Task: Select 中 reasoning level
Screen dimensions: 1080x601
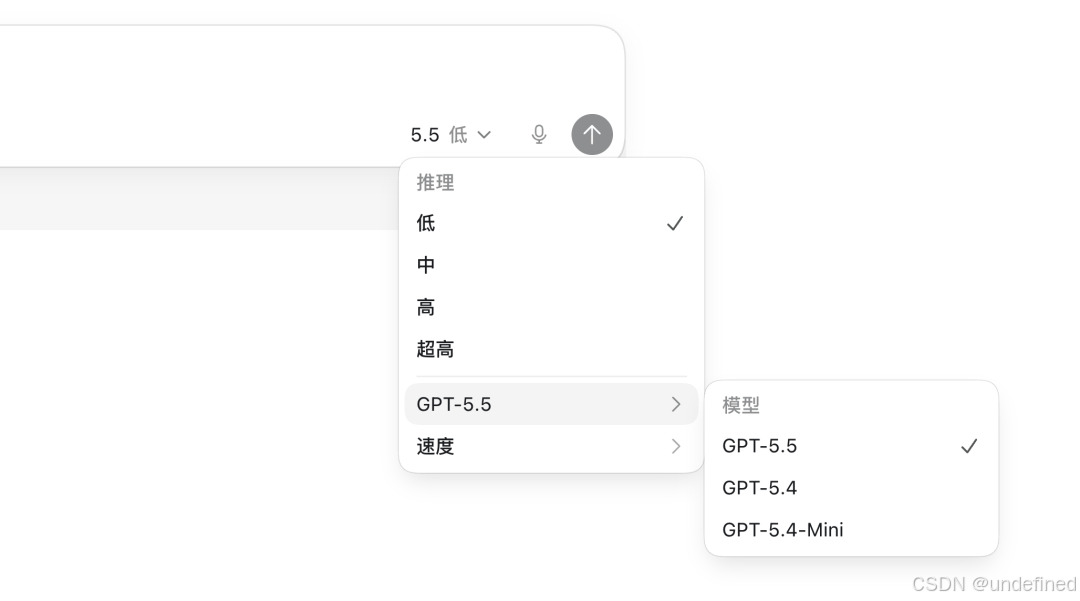Action: tap(551, 265)
